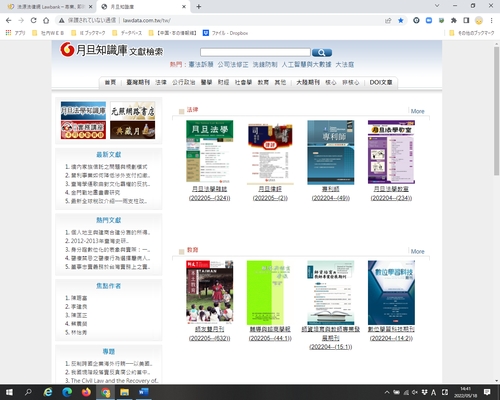Open taskbar search magnifier
The image size is (500, 400).
[x=28, y=392]
